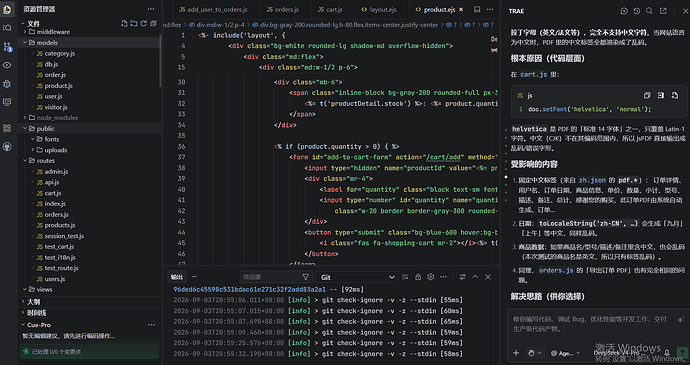Open the Agent selector dropdown in the chat input
The width and height of the screenshot is (690, 365).
tap(565, 353)
